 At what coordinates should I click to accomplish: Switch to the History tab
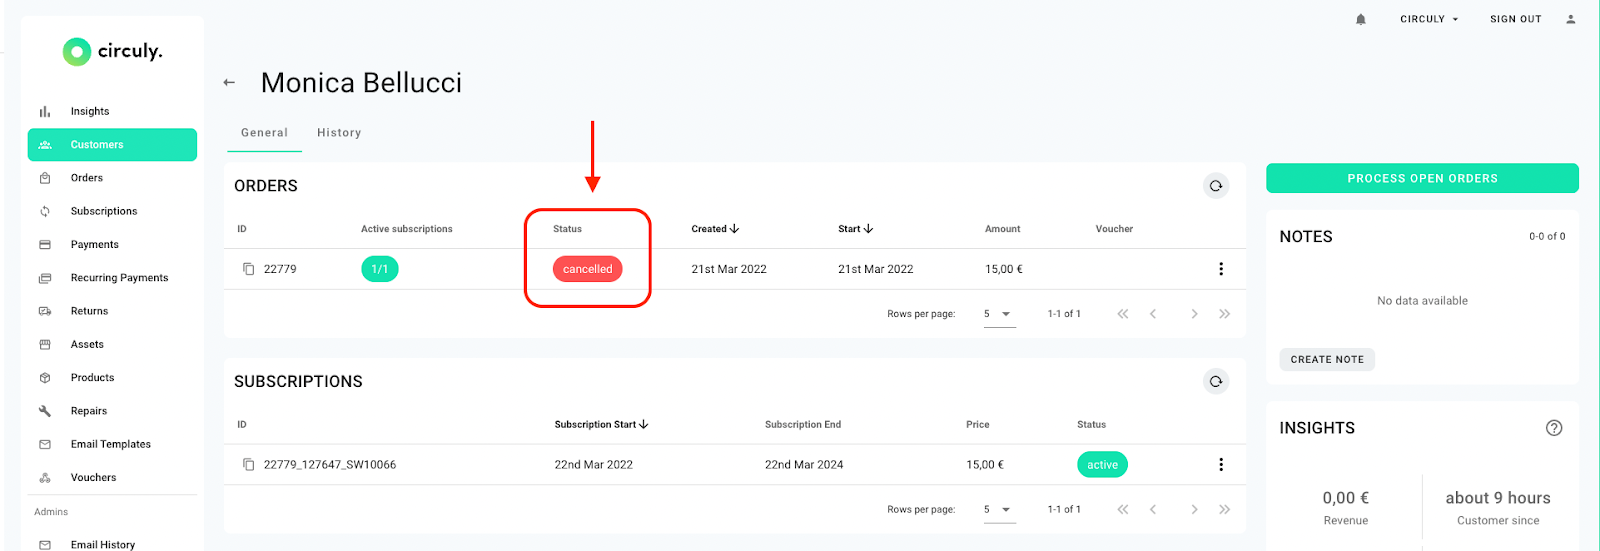click(x=339, y=133)
